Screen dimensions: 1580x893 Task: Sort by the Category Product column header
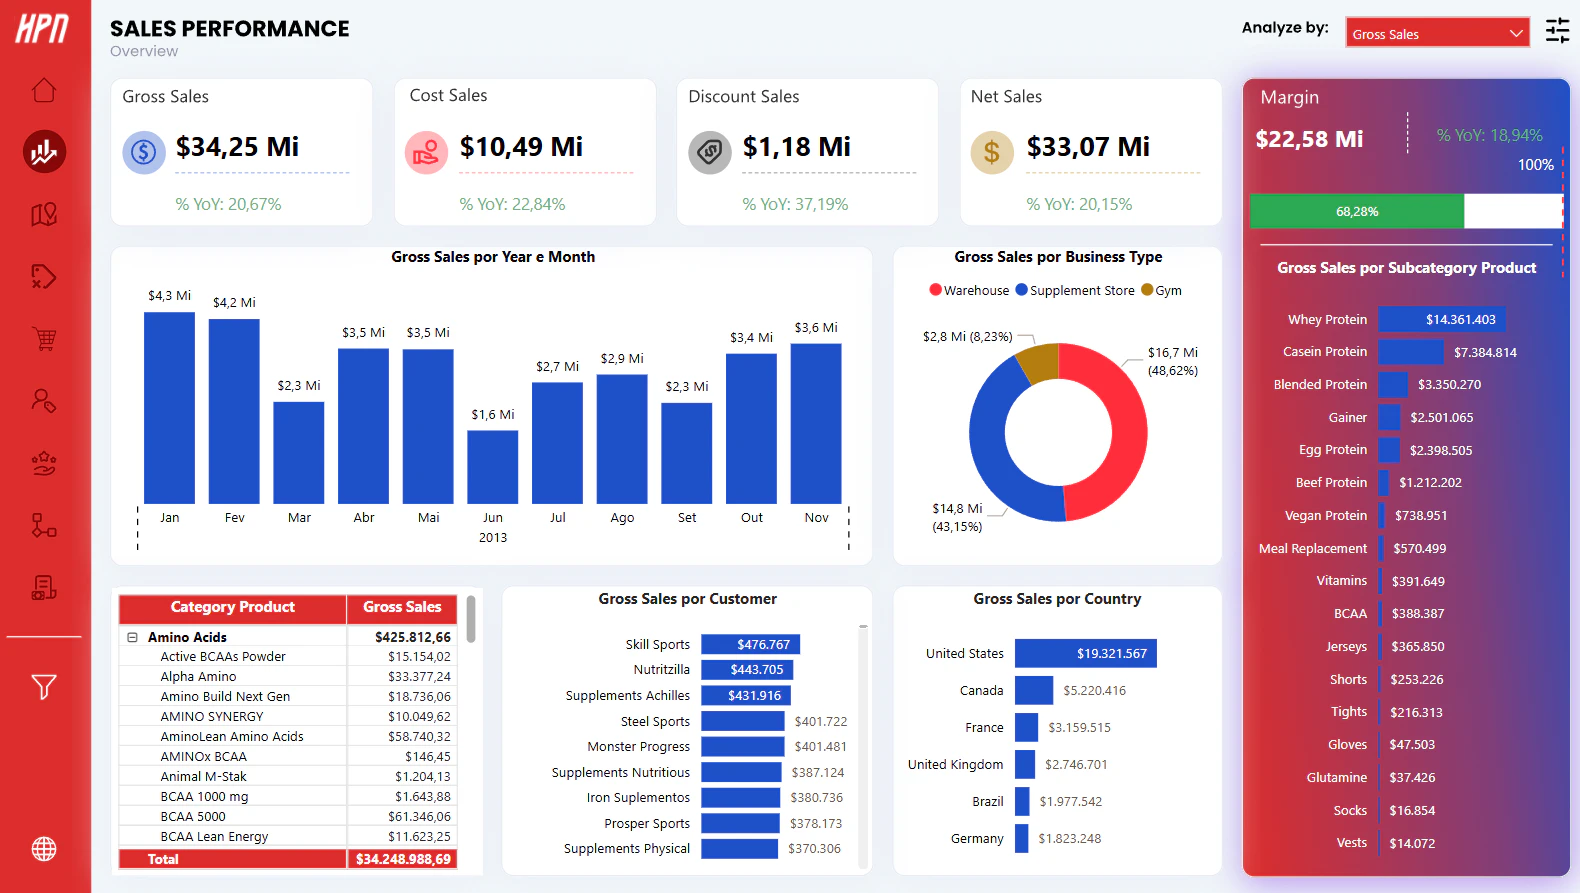232,607
